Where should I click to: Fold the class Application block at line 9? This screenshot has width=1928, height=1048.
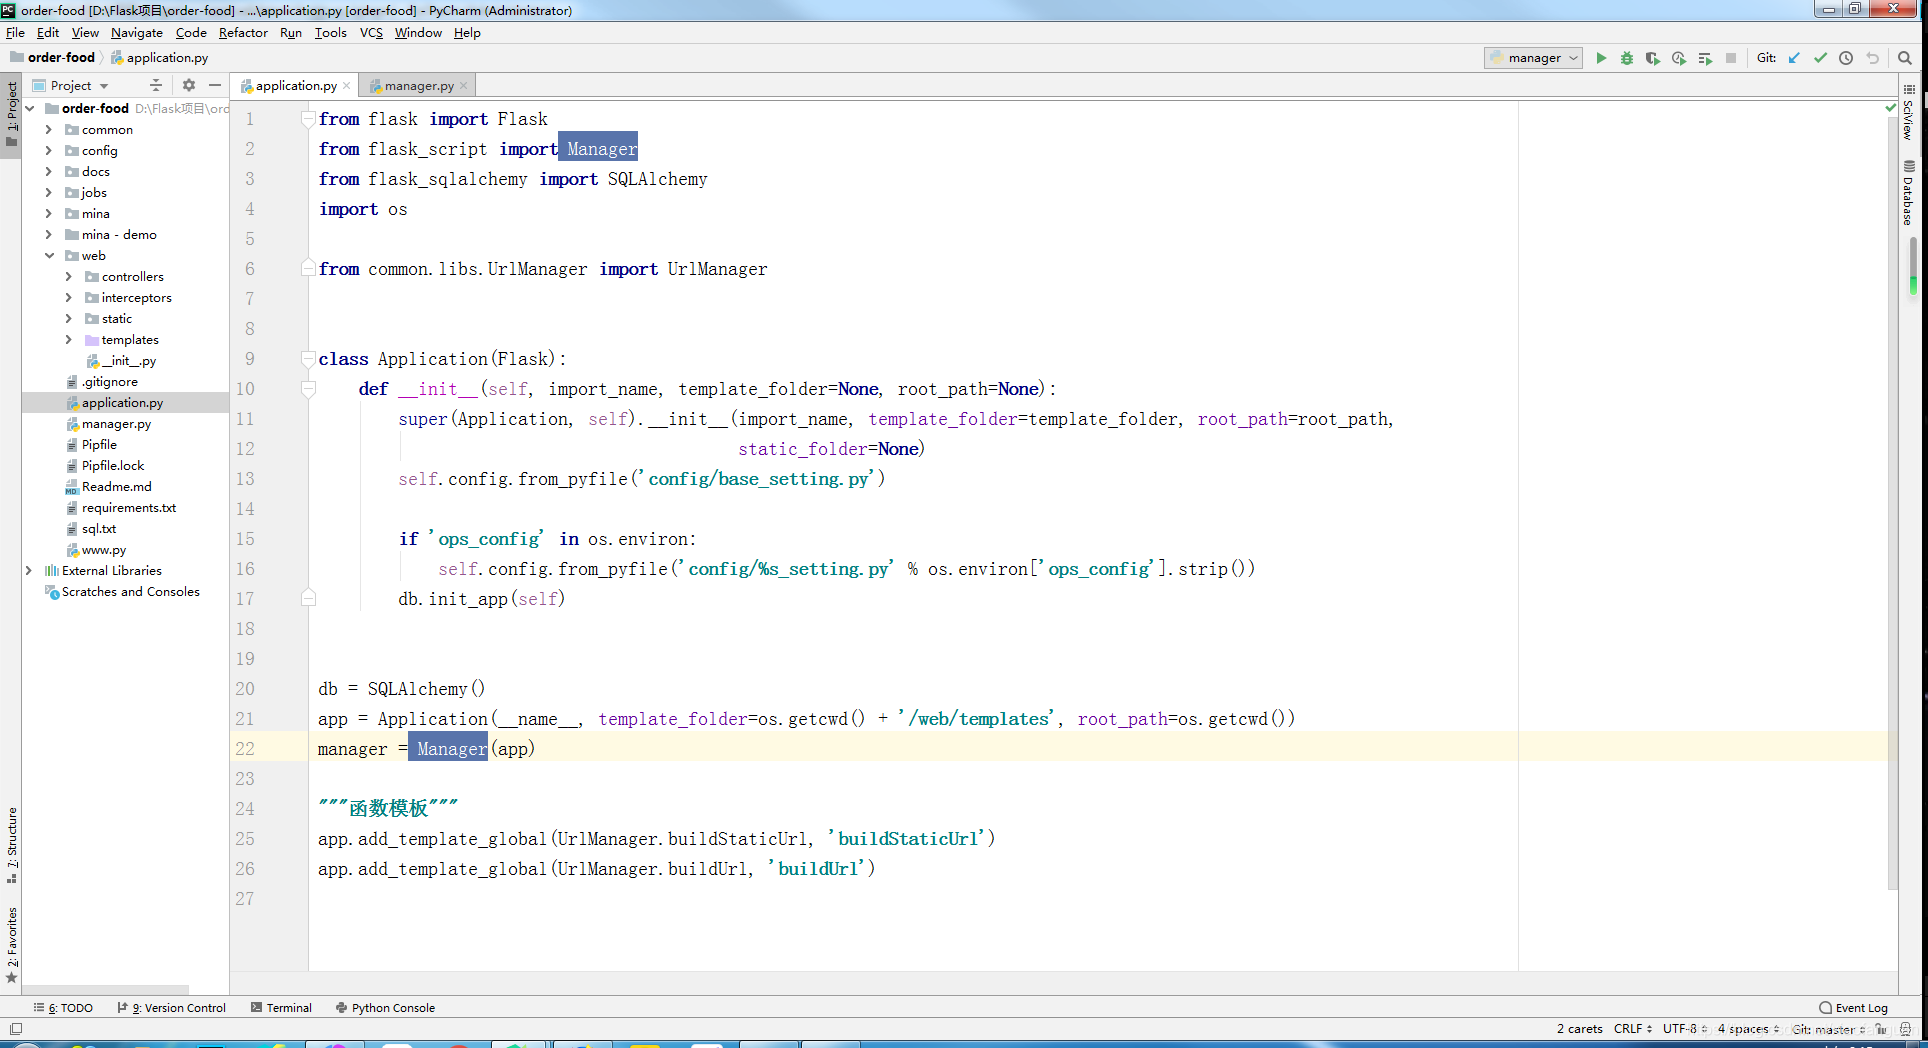[x=309, y=359]
